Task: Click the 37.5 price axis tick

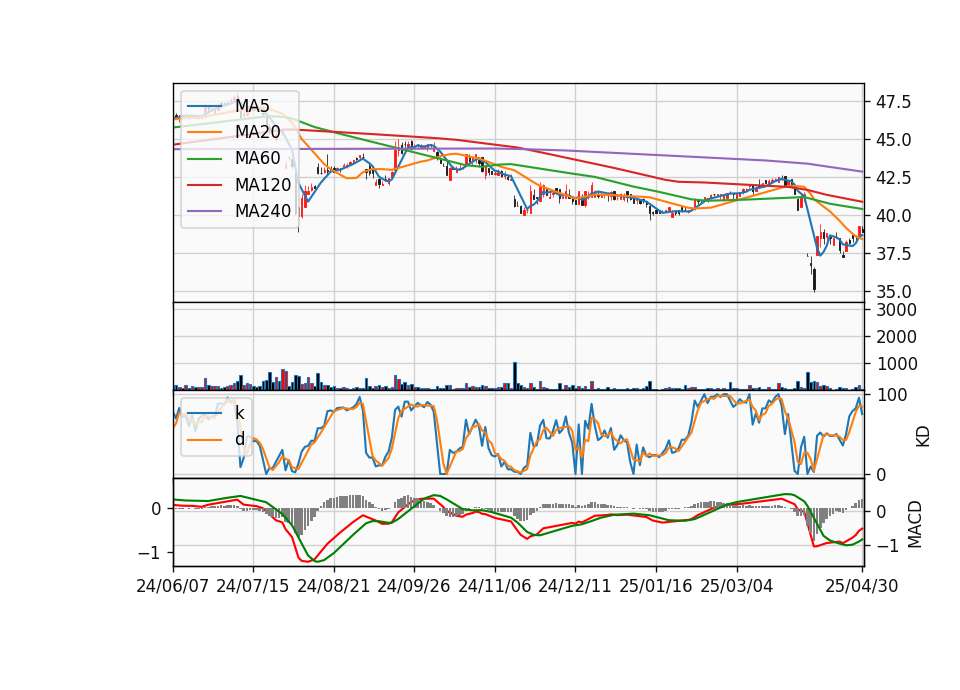Action: 893,253
